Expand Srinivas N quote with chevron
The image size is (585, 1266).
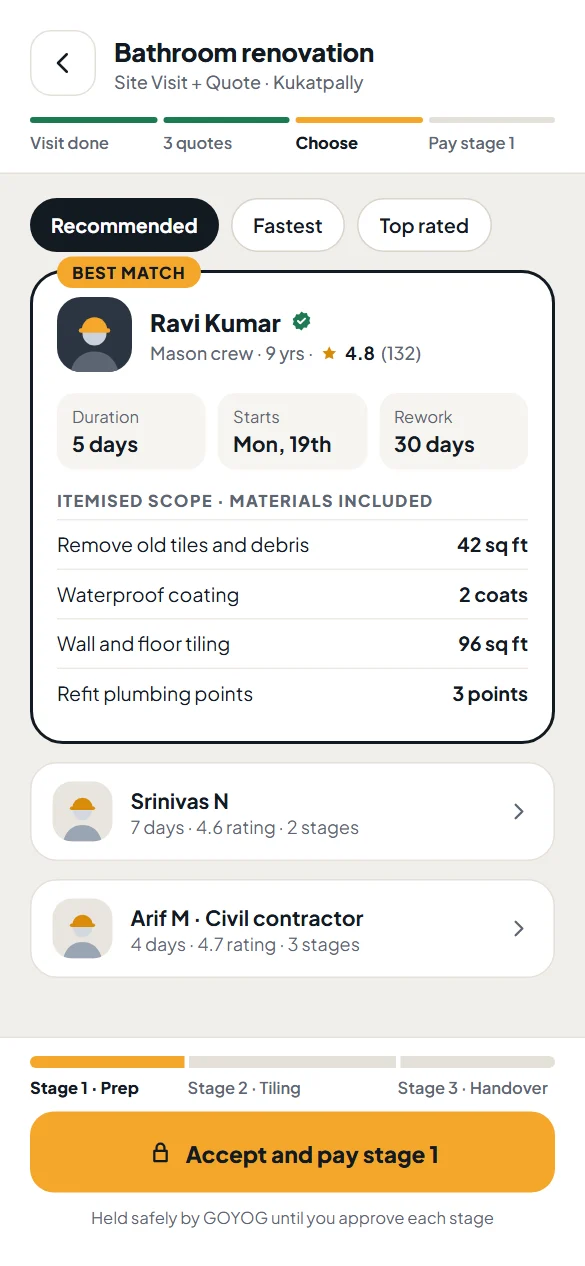click(519, 812)
